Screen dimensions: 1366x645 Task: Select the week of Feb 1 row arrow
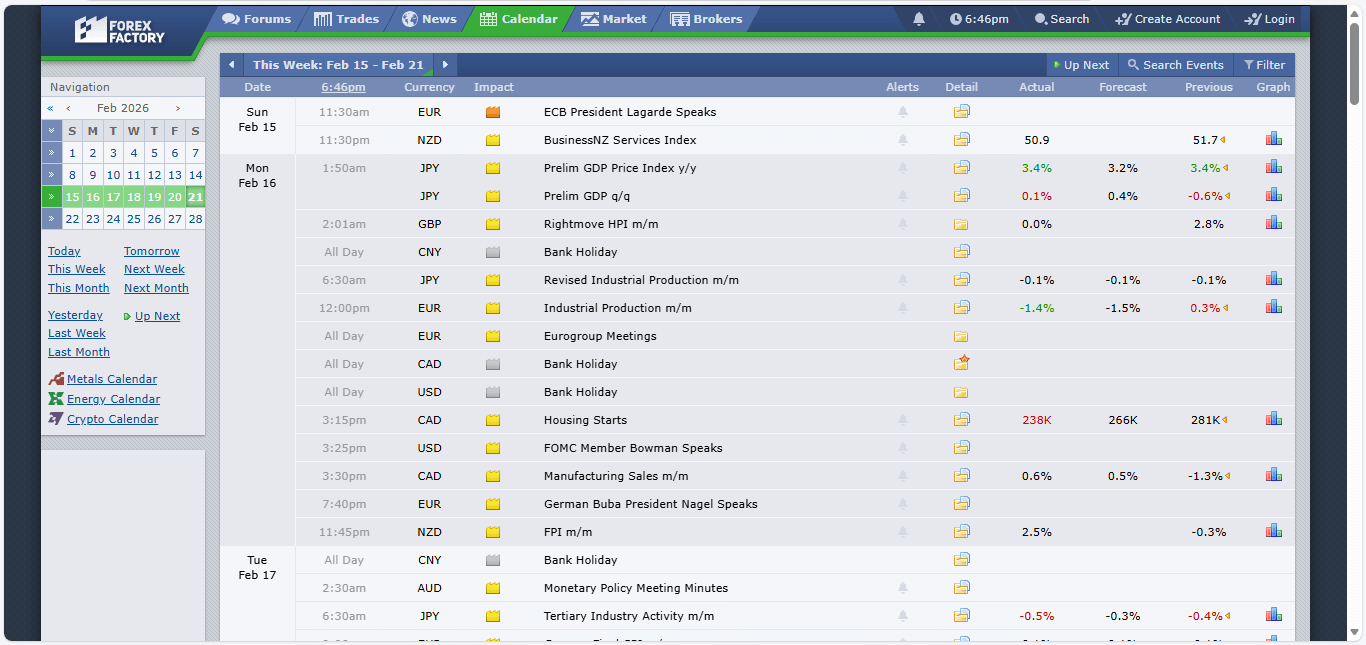point(52,153)
